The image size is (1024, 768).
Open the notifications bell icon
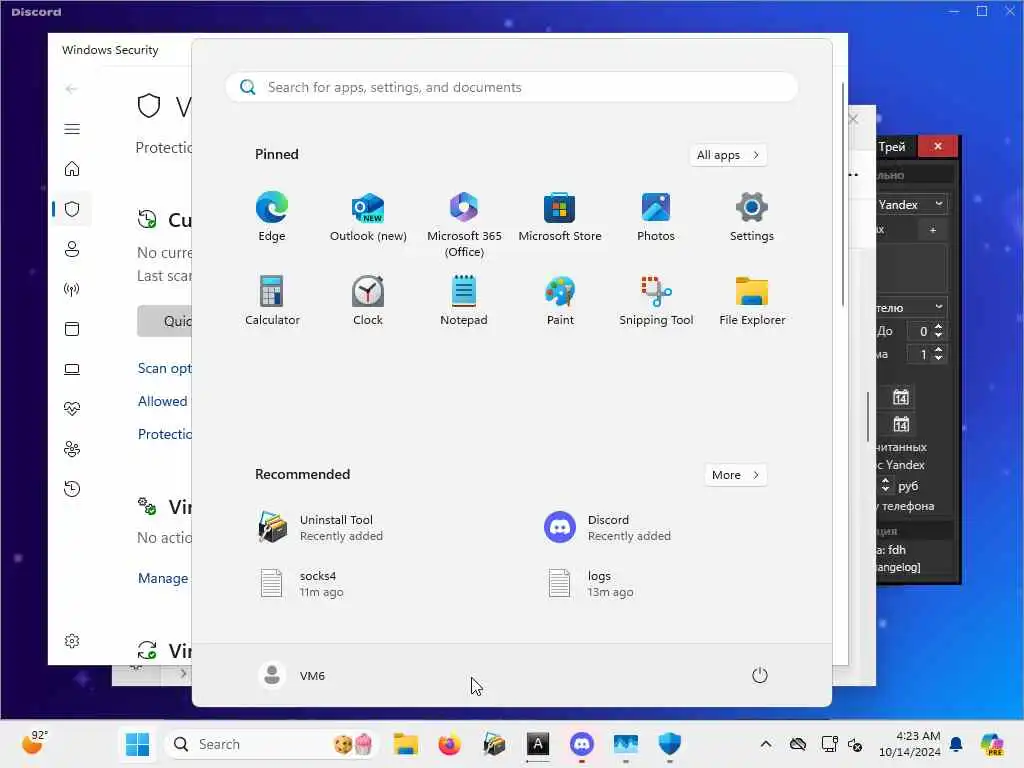[x=956, y=744]
